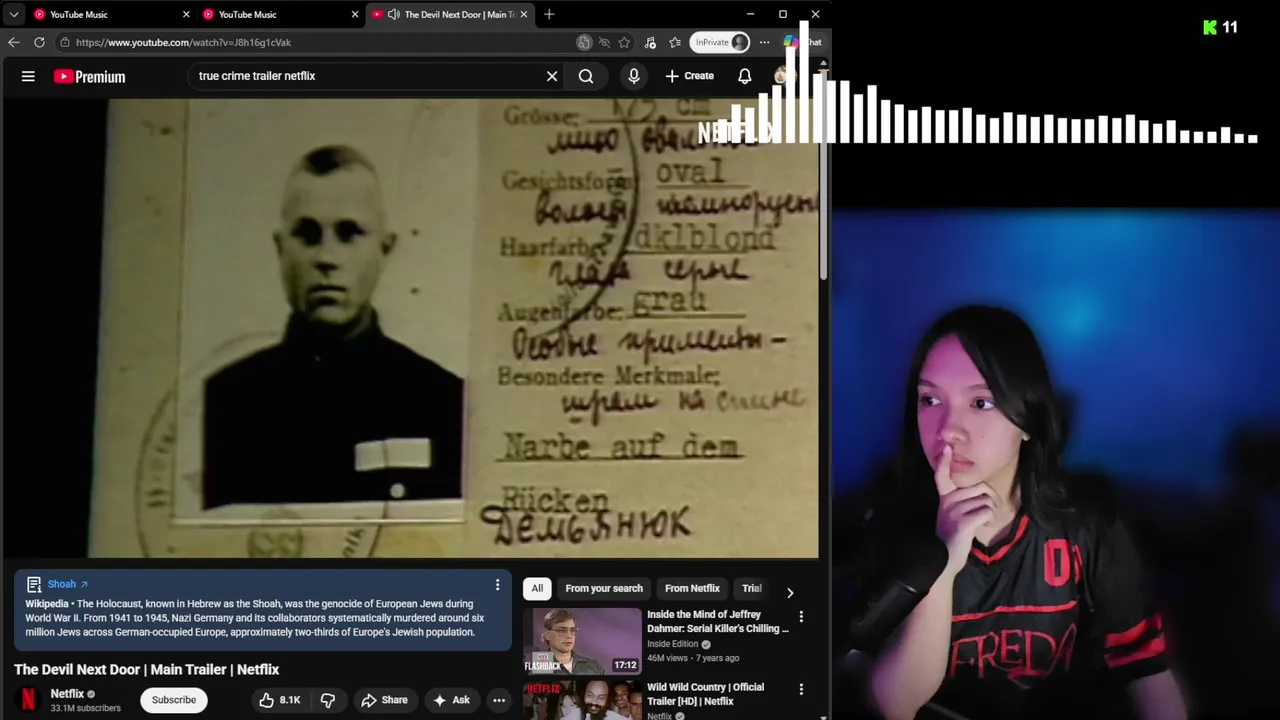Viewport: 1280px width, 720px height.
Task: Mute The Devil Next Door tab audio
Action: point(393,14)
